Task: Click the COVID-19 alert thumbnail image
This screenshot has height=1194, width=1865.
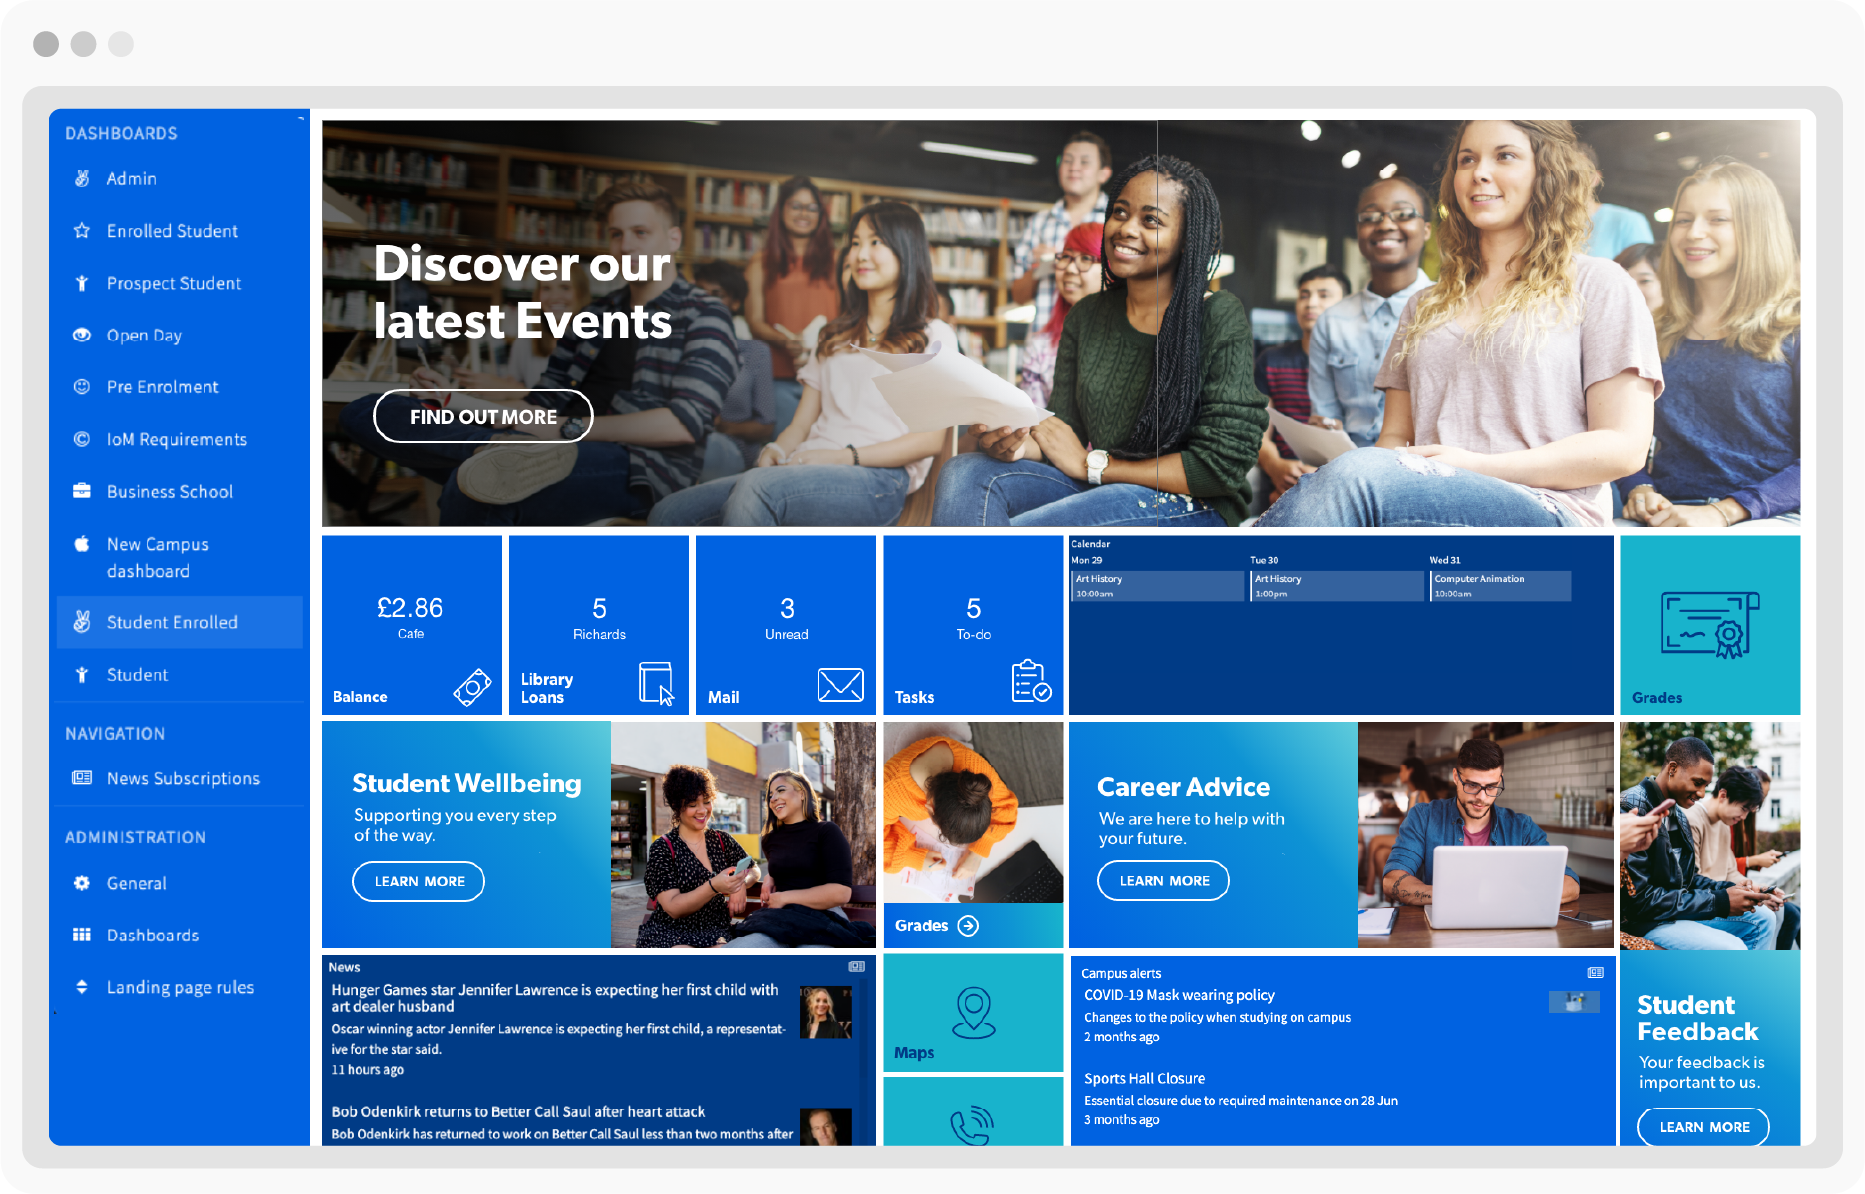Action: point(1574,1002)
